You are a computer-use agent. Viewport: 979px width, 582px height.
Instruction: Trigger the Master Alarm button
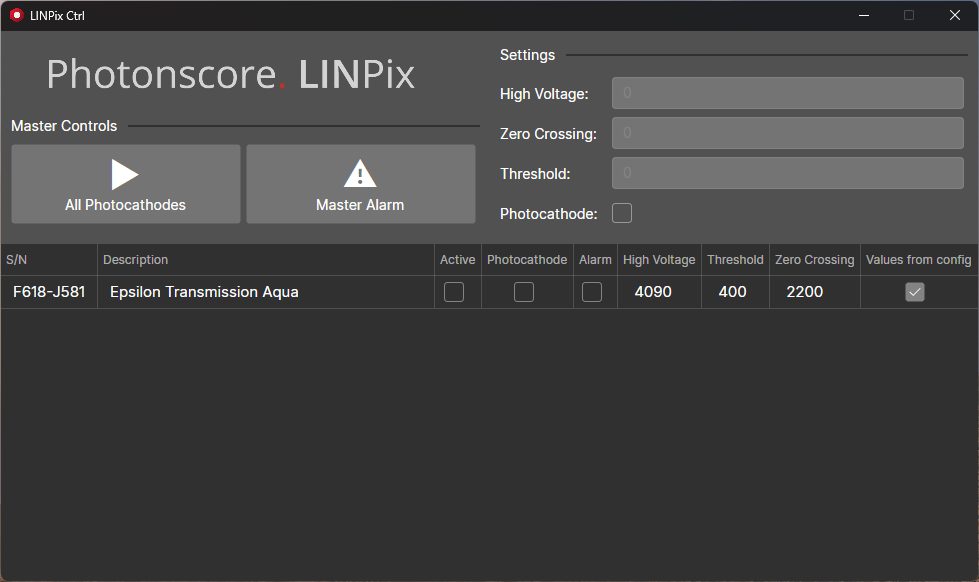coord(361,184)
